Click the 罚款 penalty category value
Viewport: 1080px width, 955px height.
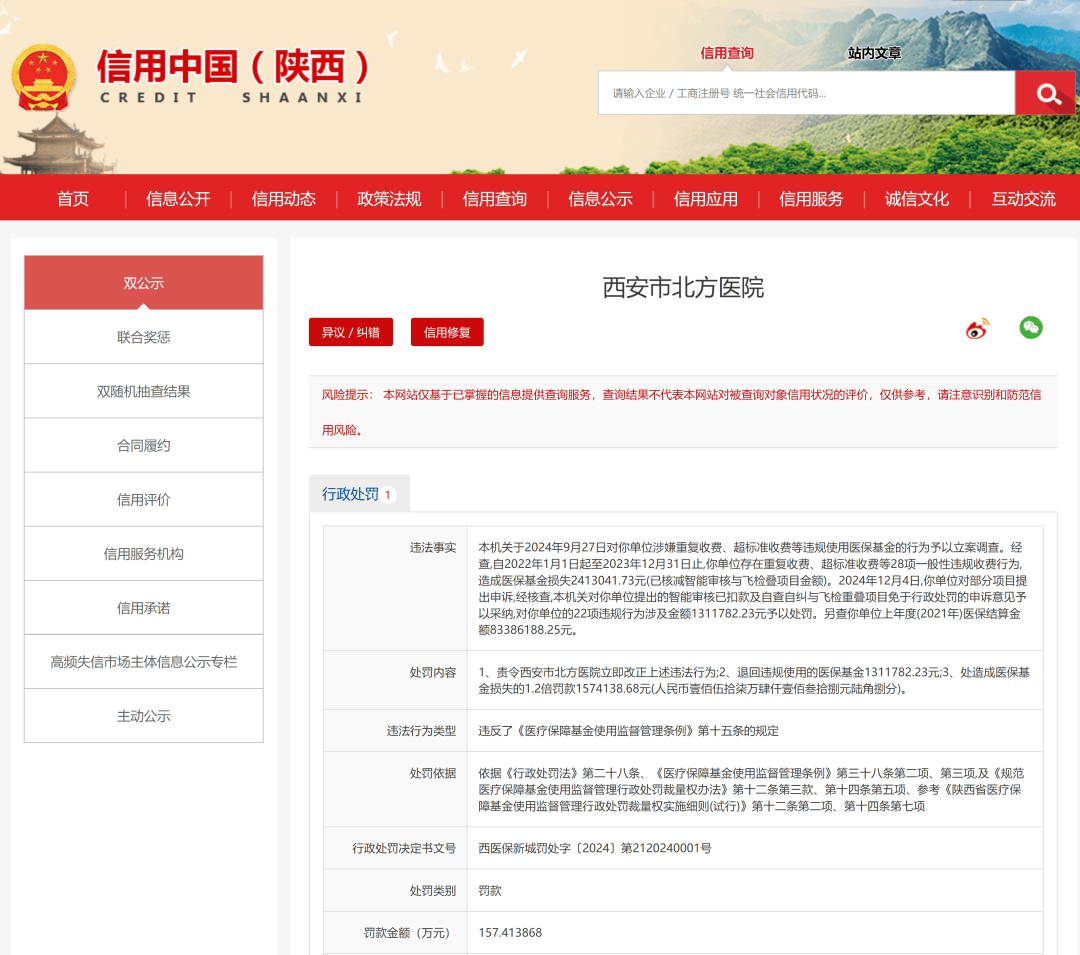coord(490,891)
